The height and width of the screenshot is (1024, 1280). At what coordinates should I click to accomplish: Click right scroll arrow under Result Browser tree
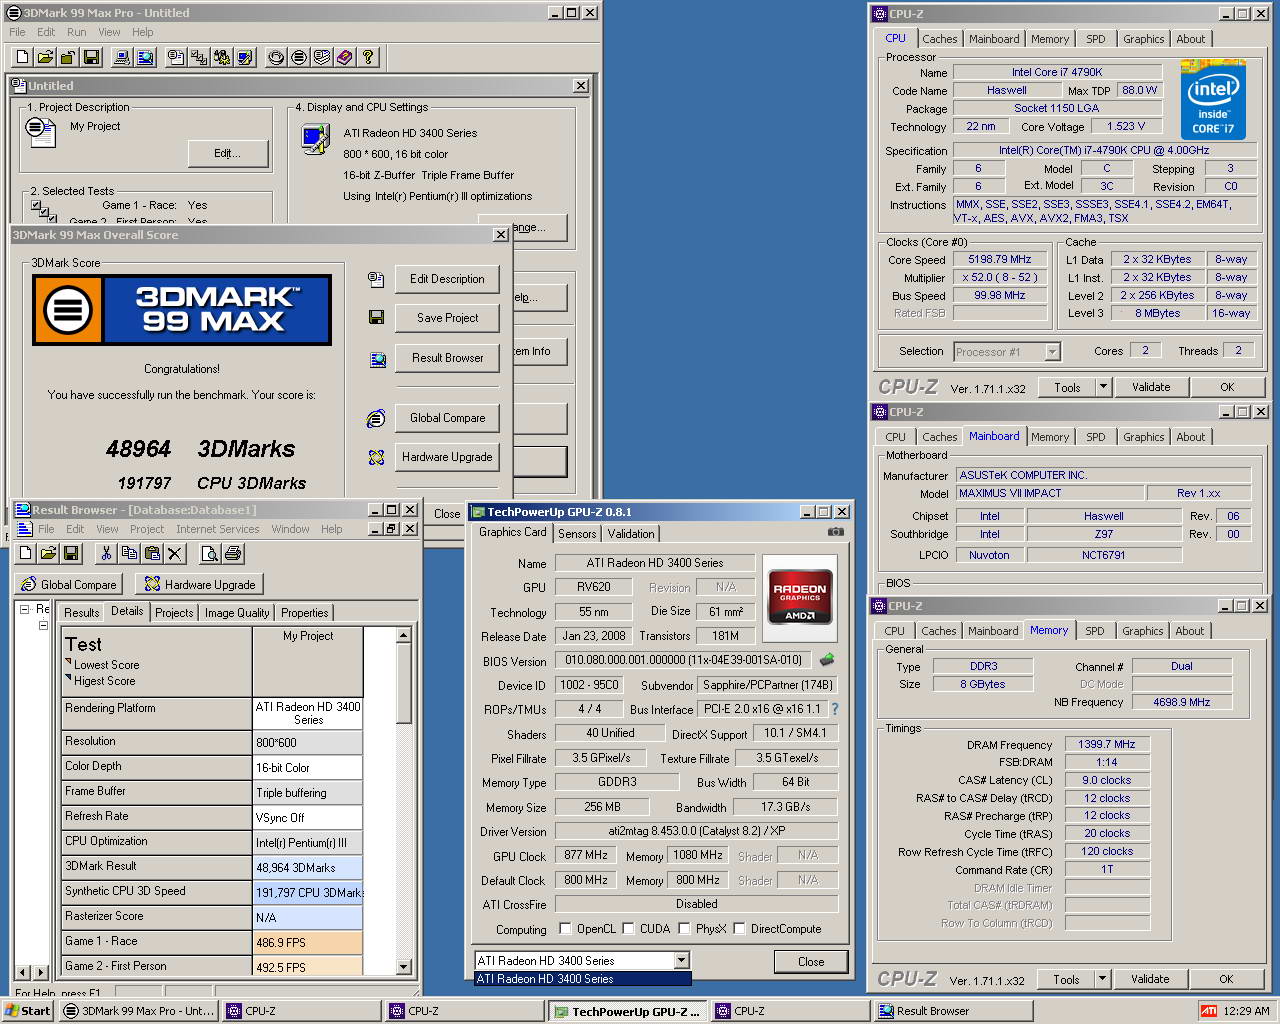tap(41, 972)
